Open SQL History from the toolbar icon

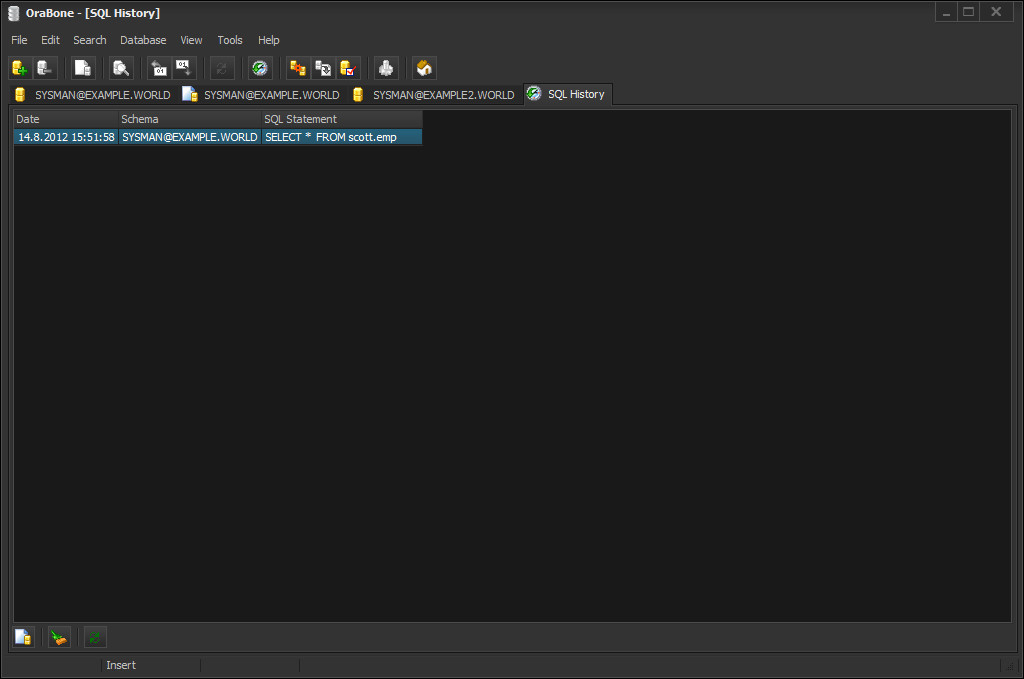click(260, 68)
